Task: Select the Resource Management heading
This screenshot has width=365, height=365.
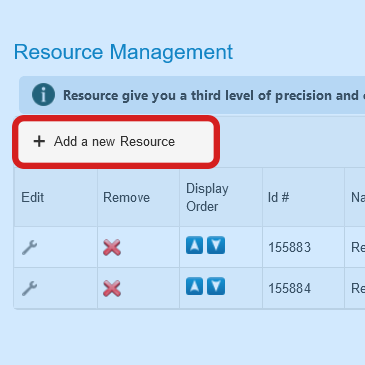Action: 123,52
